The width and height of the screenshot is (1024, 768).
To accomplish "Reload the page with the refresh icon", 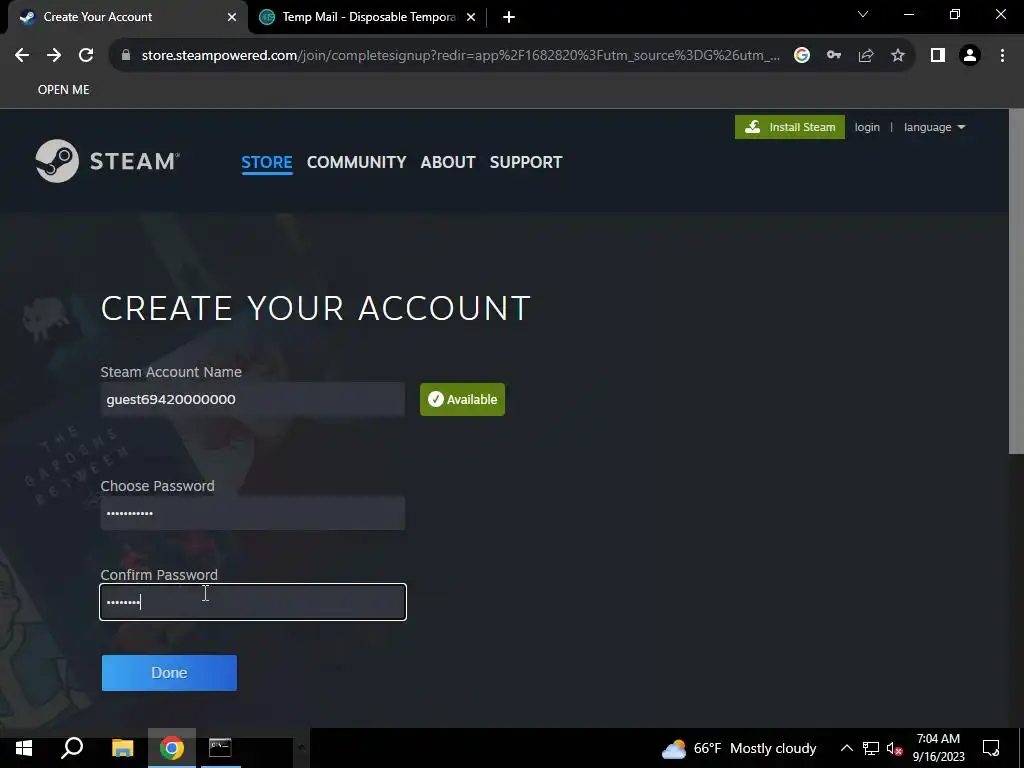I will coord(86,56).
